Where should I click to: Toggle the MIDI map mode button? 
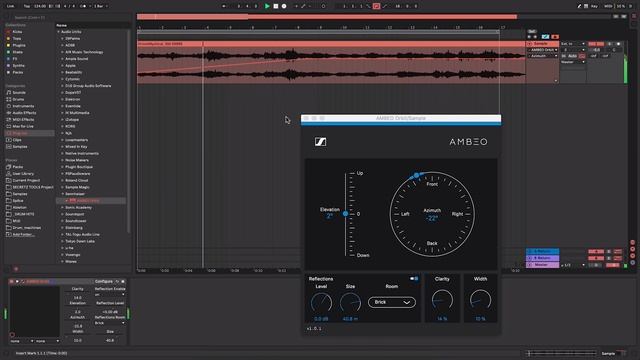point(608,6)
